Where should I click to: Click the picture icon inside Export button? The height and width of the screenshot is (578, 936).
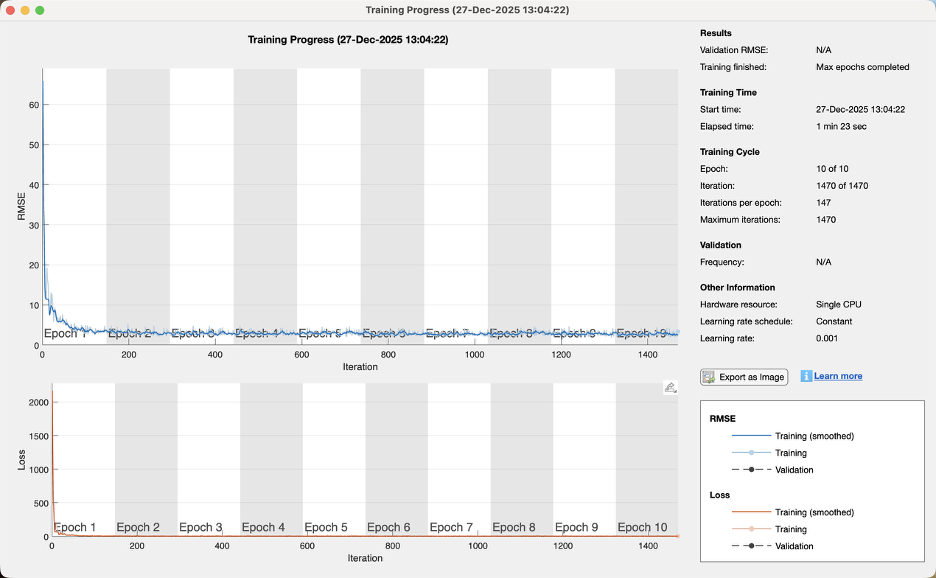(709, 377)
